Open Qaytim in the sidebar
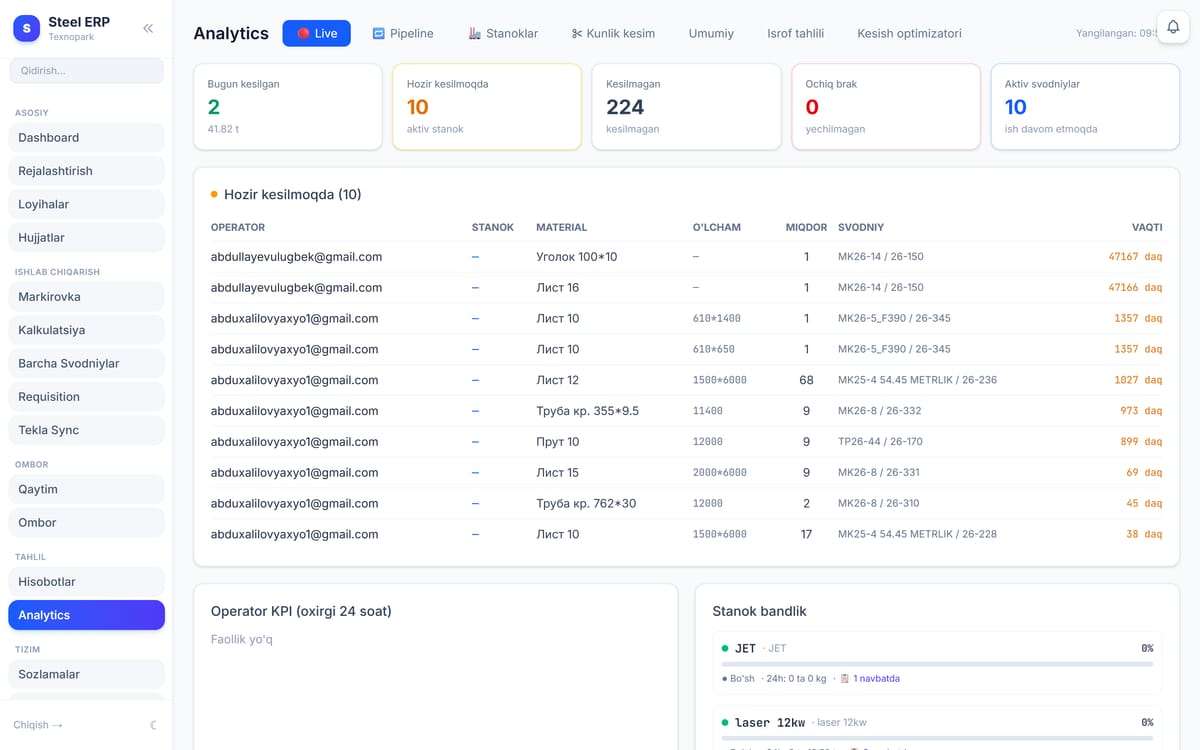Screen dimensions: 1200x750 86,489
